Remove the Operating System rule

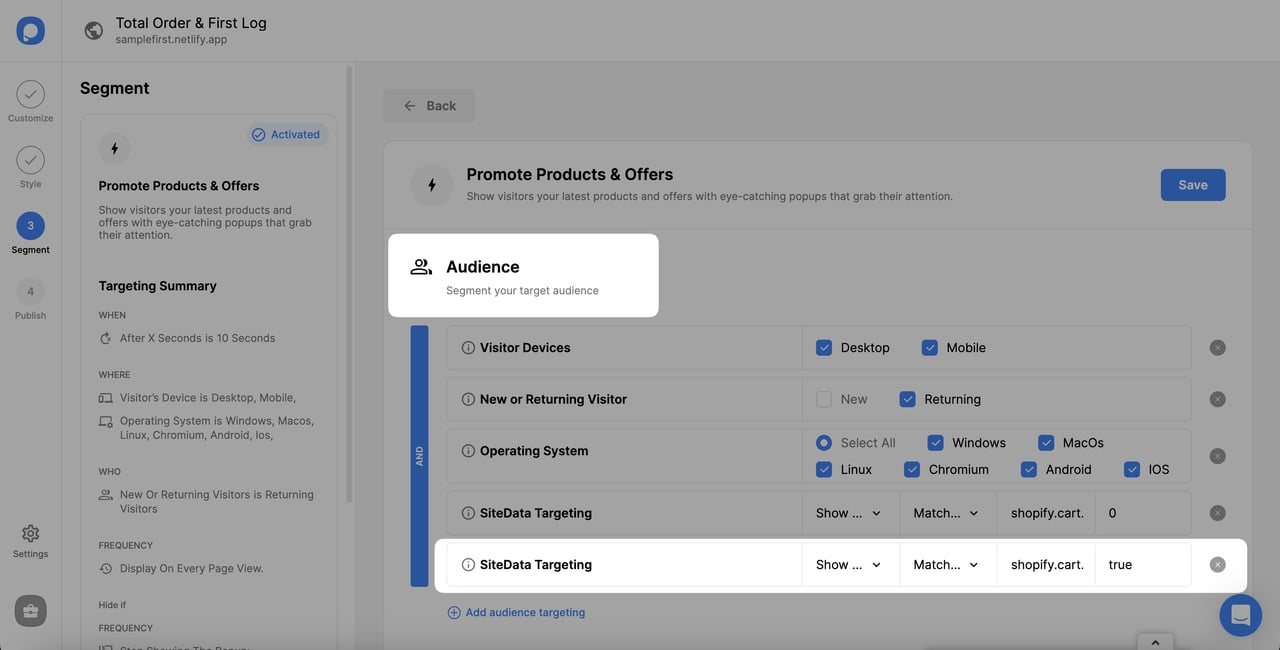coord(1217,456)
